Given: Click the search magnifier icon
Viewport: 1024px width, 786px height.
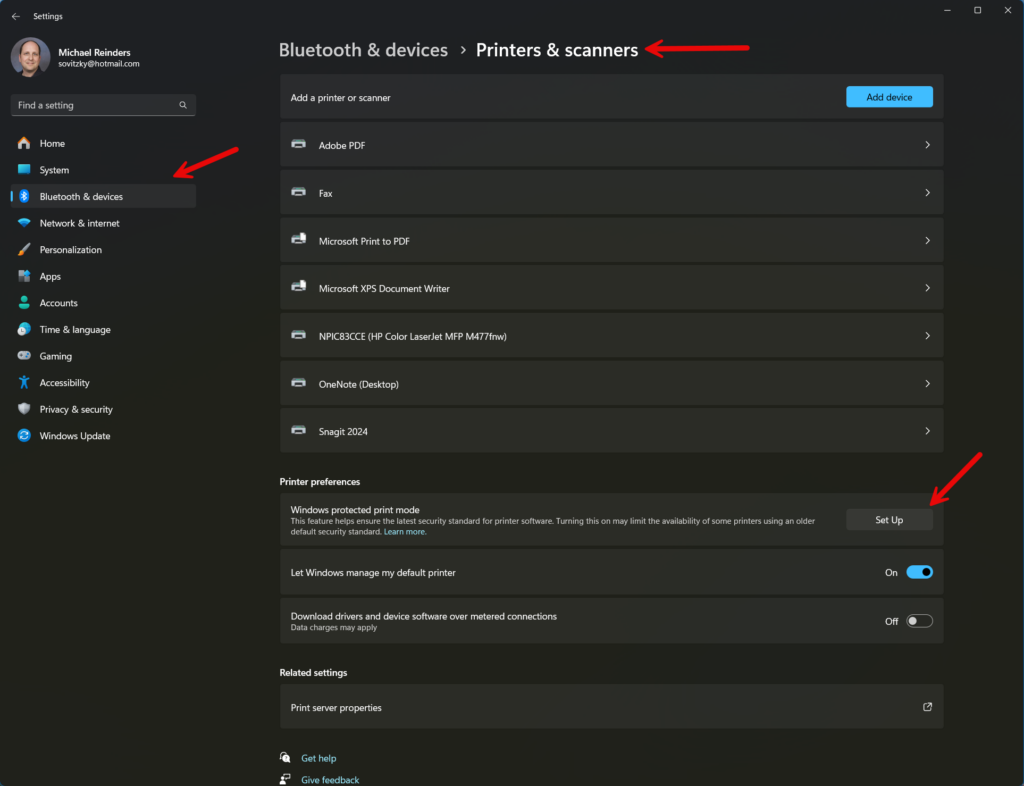Looking at the screenshot, I should (183, 105).
